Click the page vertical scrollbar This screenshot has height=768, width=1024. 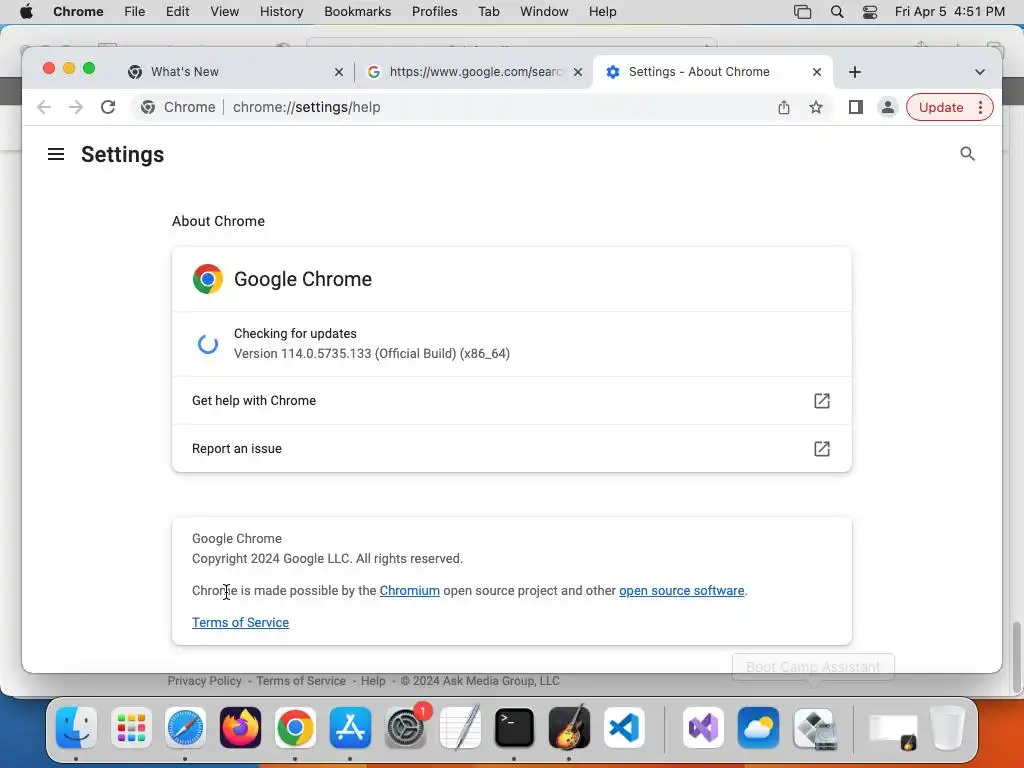[1016, 658]
